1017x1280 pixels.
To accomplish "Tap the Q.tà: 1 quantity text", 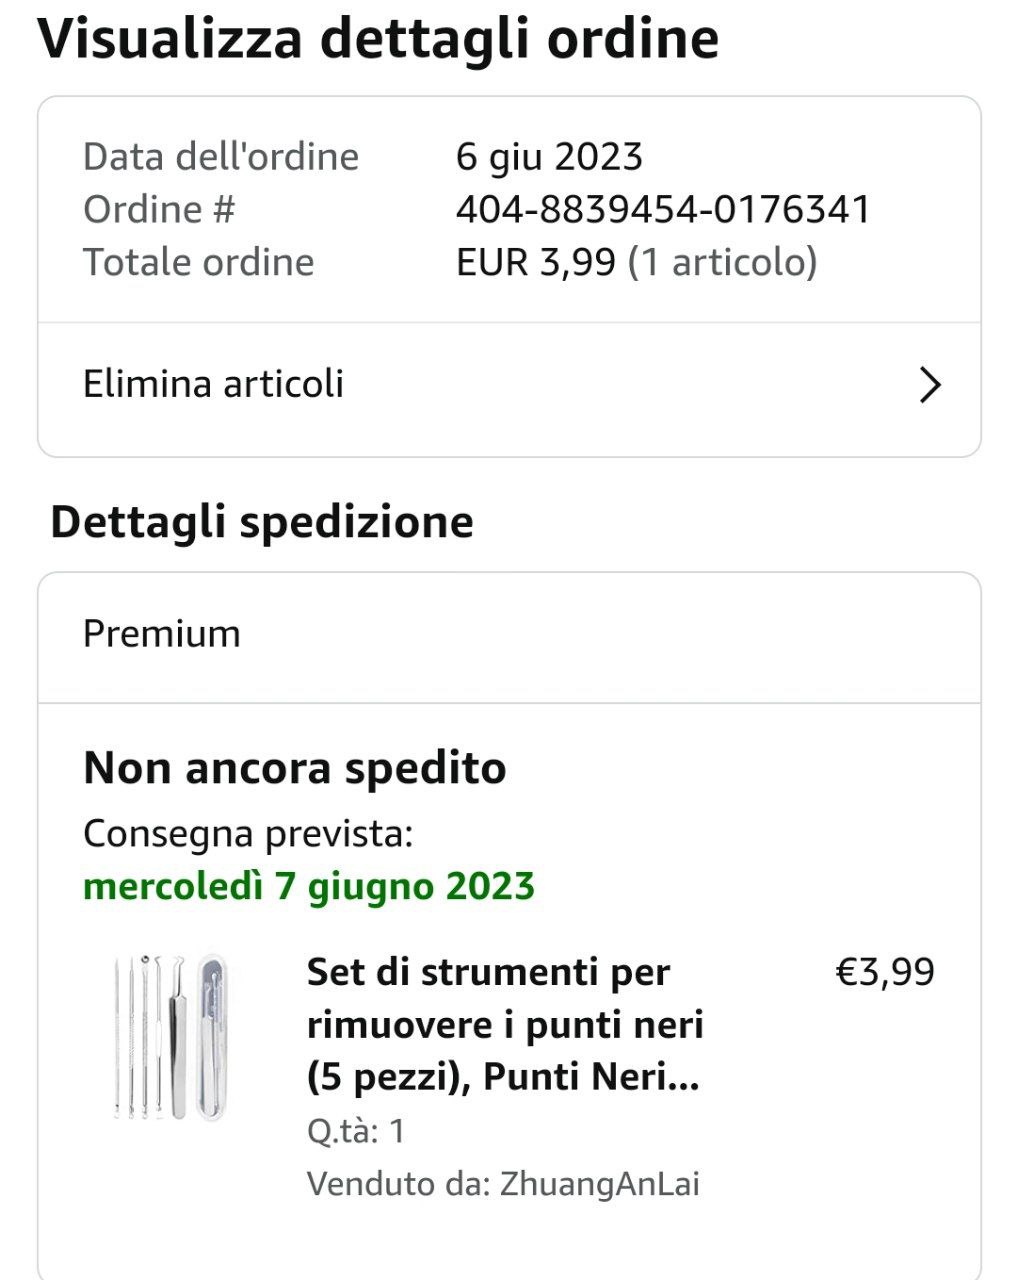I will [x=356, y=1131].
